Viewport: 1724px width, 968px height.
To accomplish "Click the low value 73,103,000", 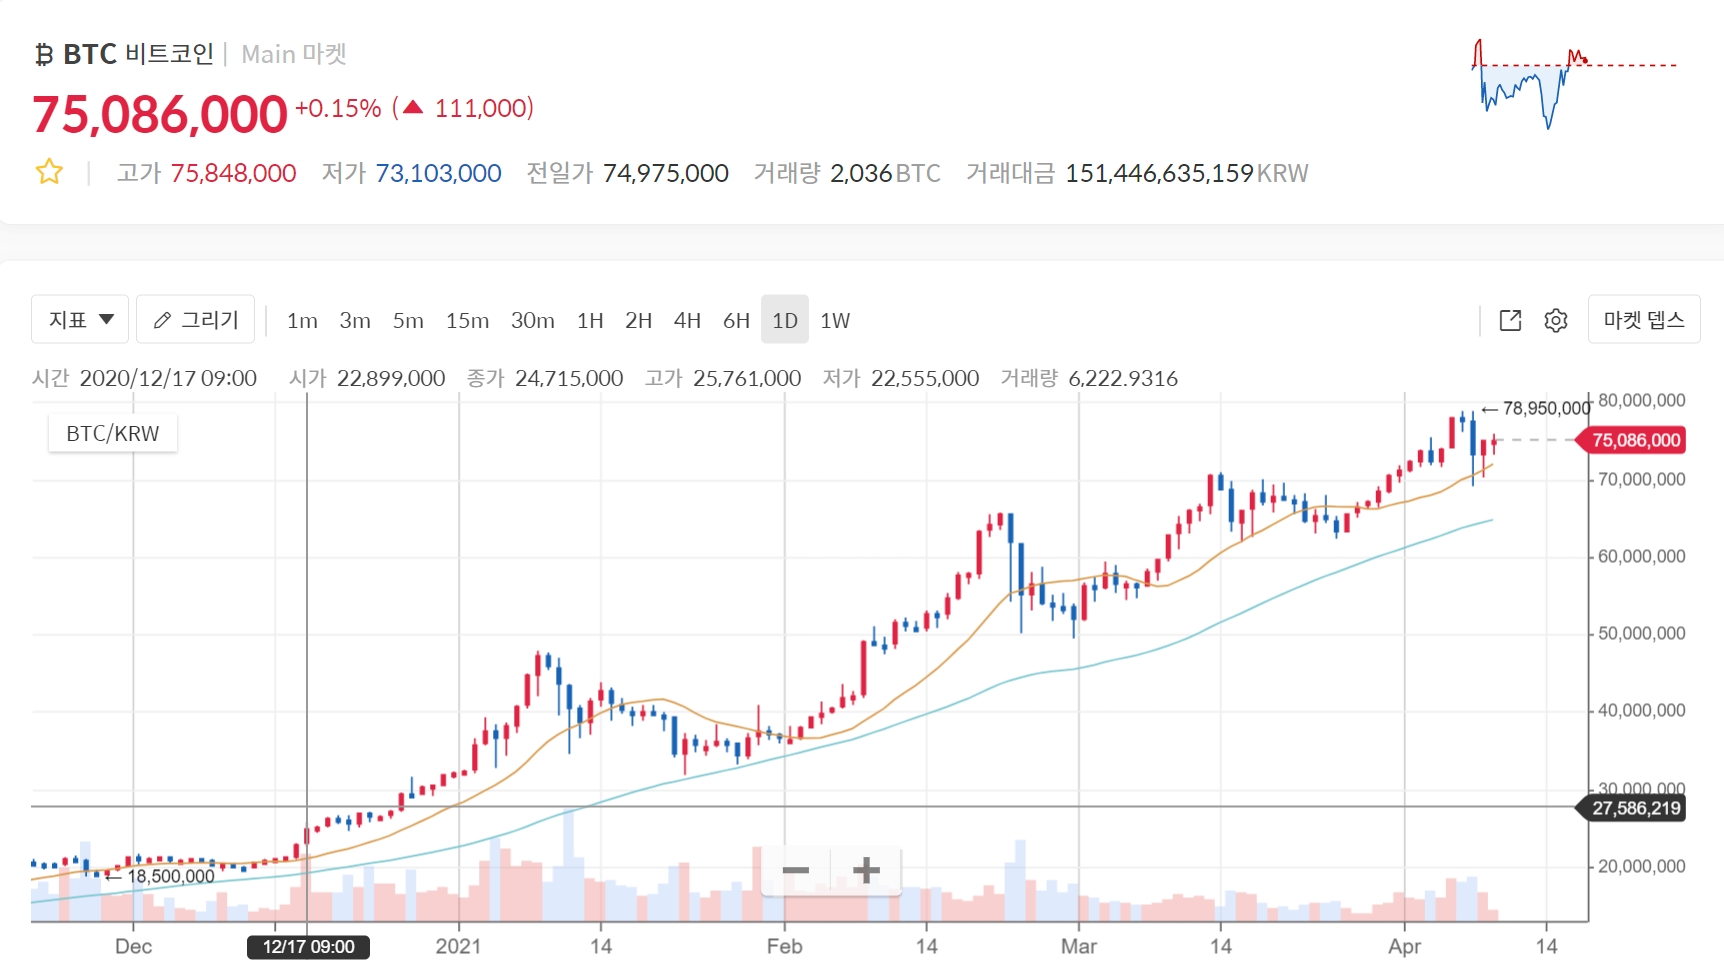I will pos(438,173).
